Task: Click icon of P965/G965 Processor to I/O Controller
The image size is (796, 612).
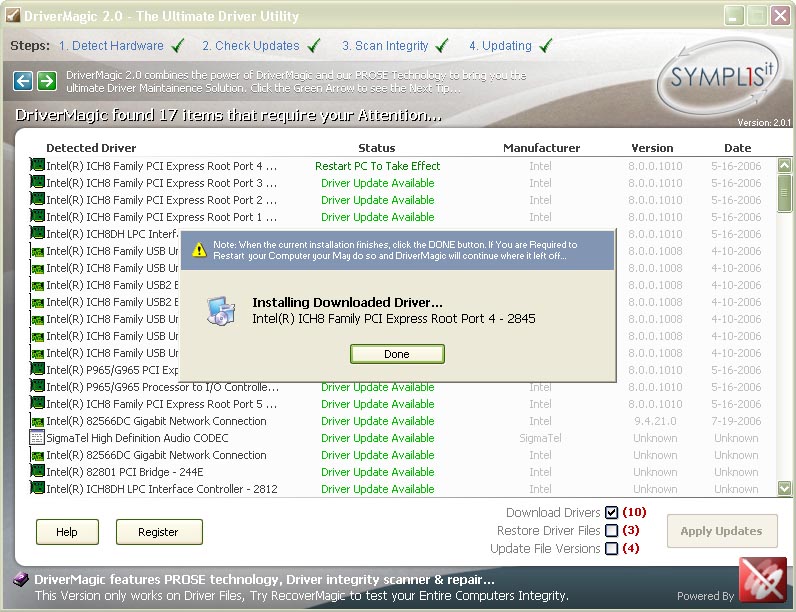Action: point(37,386)
